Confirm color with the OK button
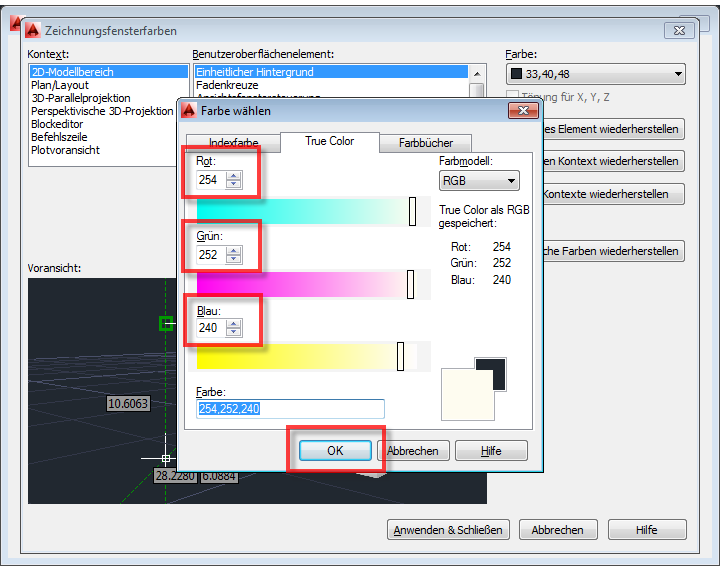720x566 pixels. tap(335, 451)
